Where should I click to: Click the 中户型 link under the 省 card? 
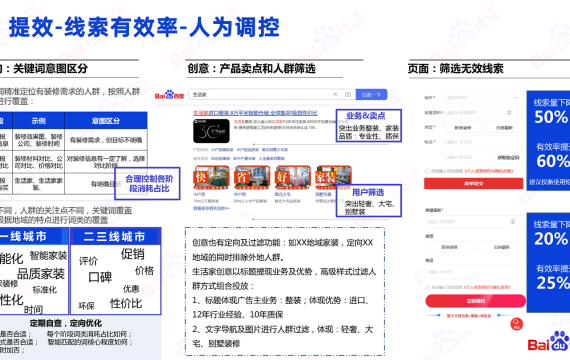[x=240, y=194]
